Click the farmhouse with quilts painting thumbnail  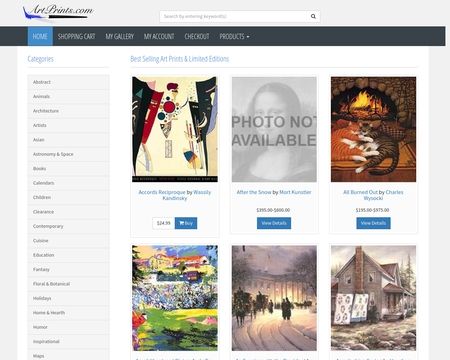point(373,298)
